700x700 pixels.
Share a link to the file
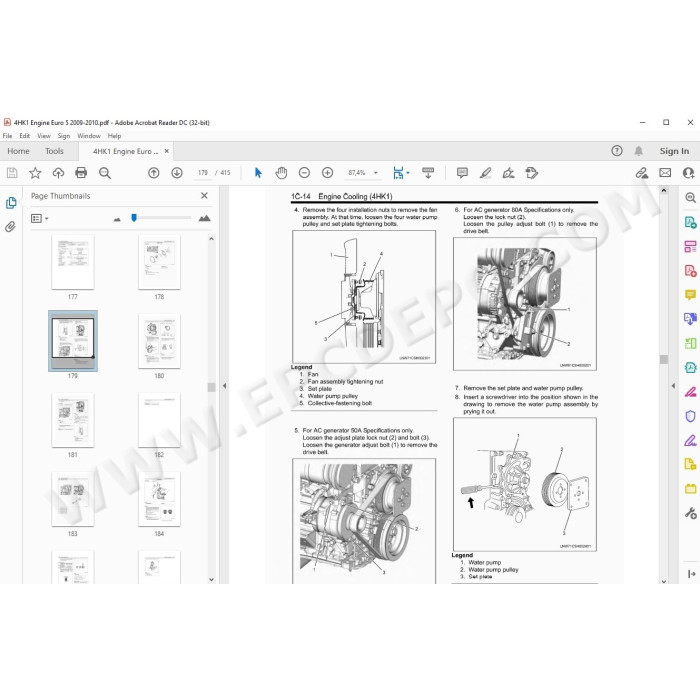[x=642, y=173]
